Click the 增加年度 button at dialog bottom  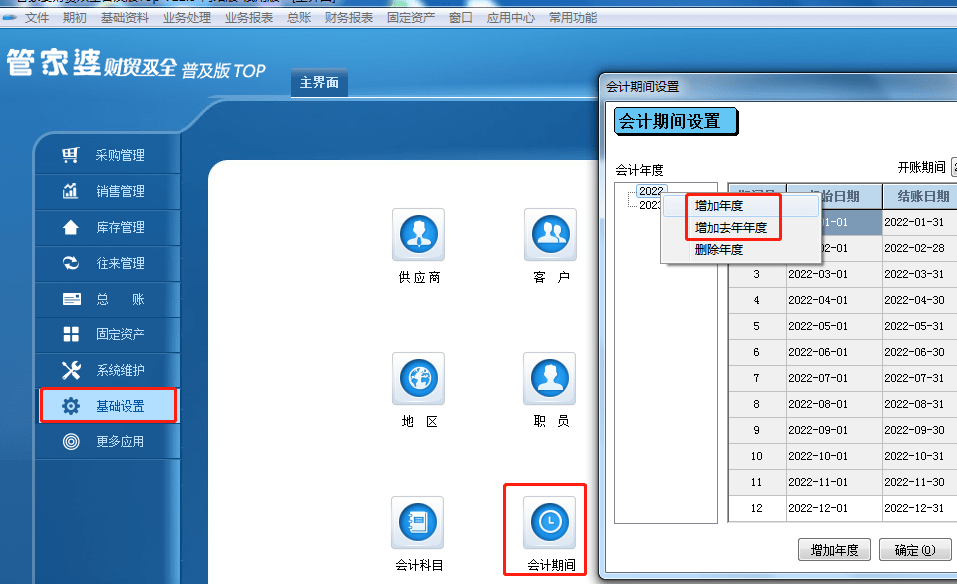click(x=834, y=550)
